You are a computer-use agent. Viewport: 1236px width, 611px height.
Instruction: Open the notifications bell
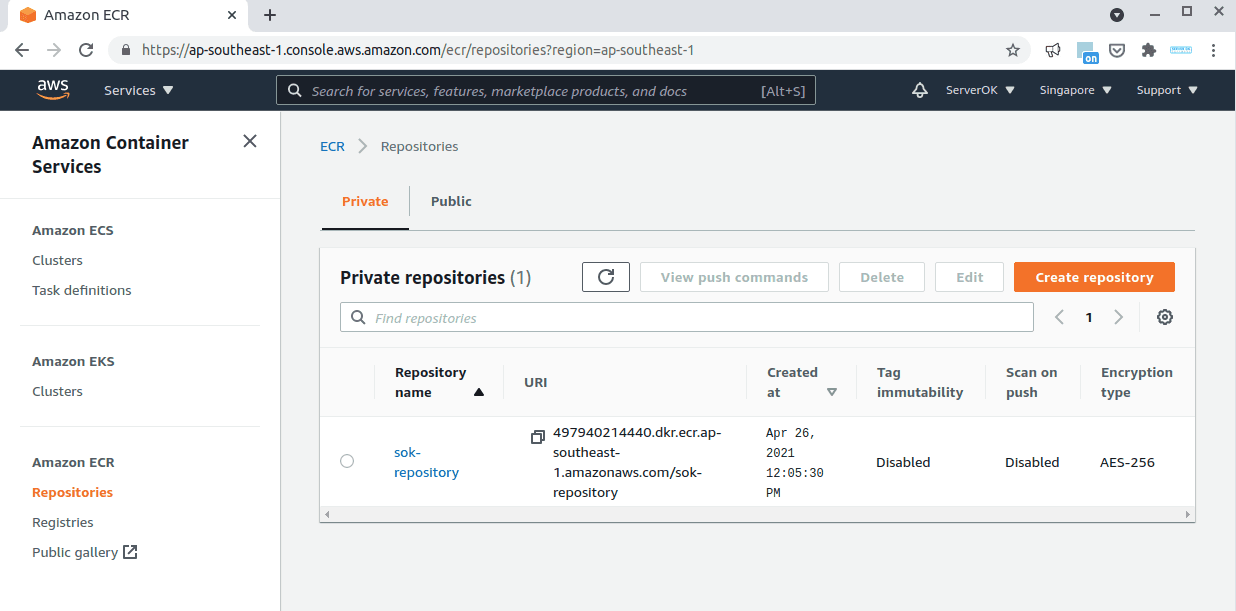click(x=919, y=90)
